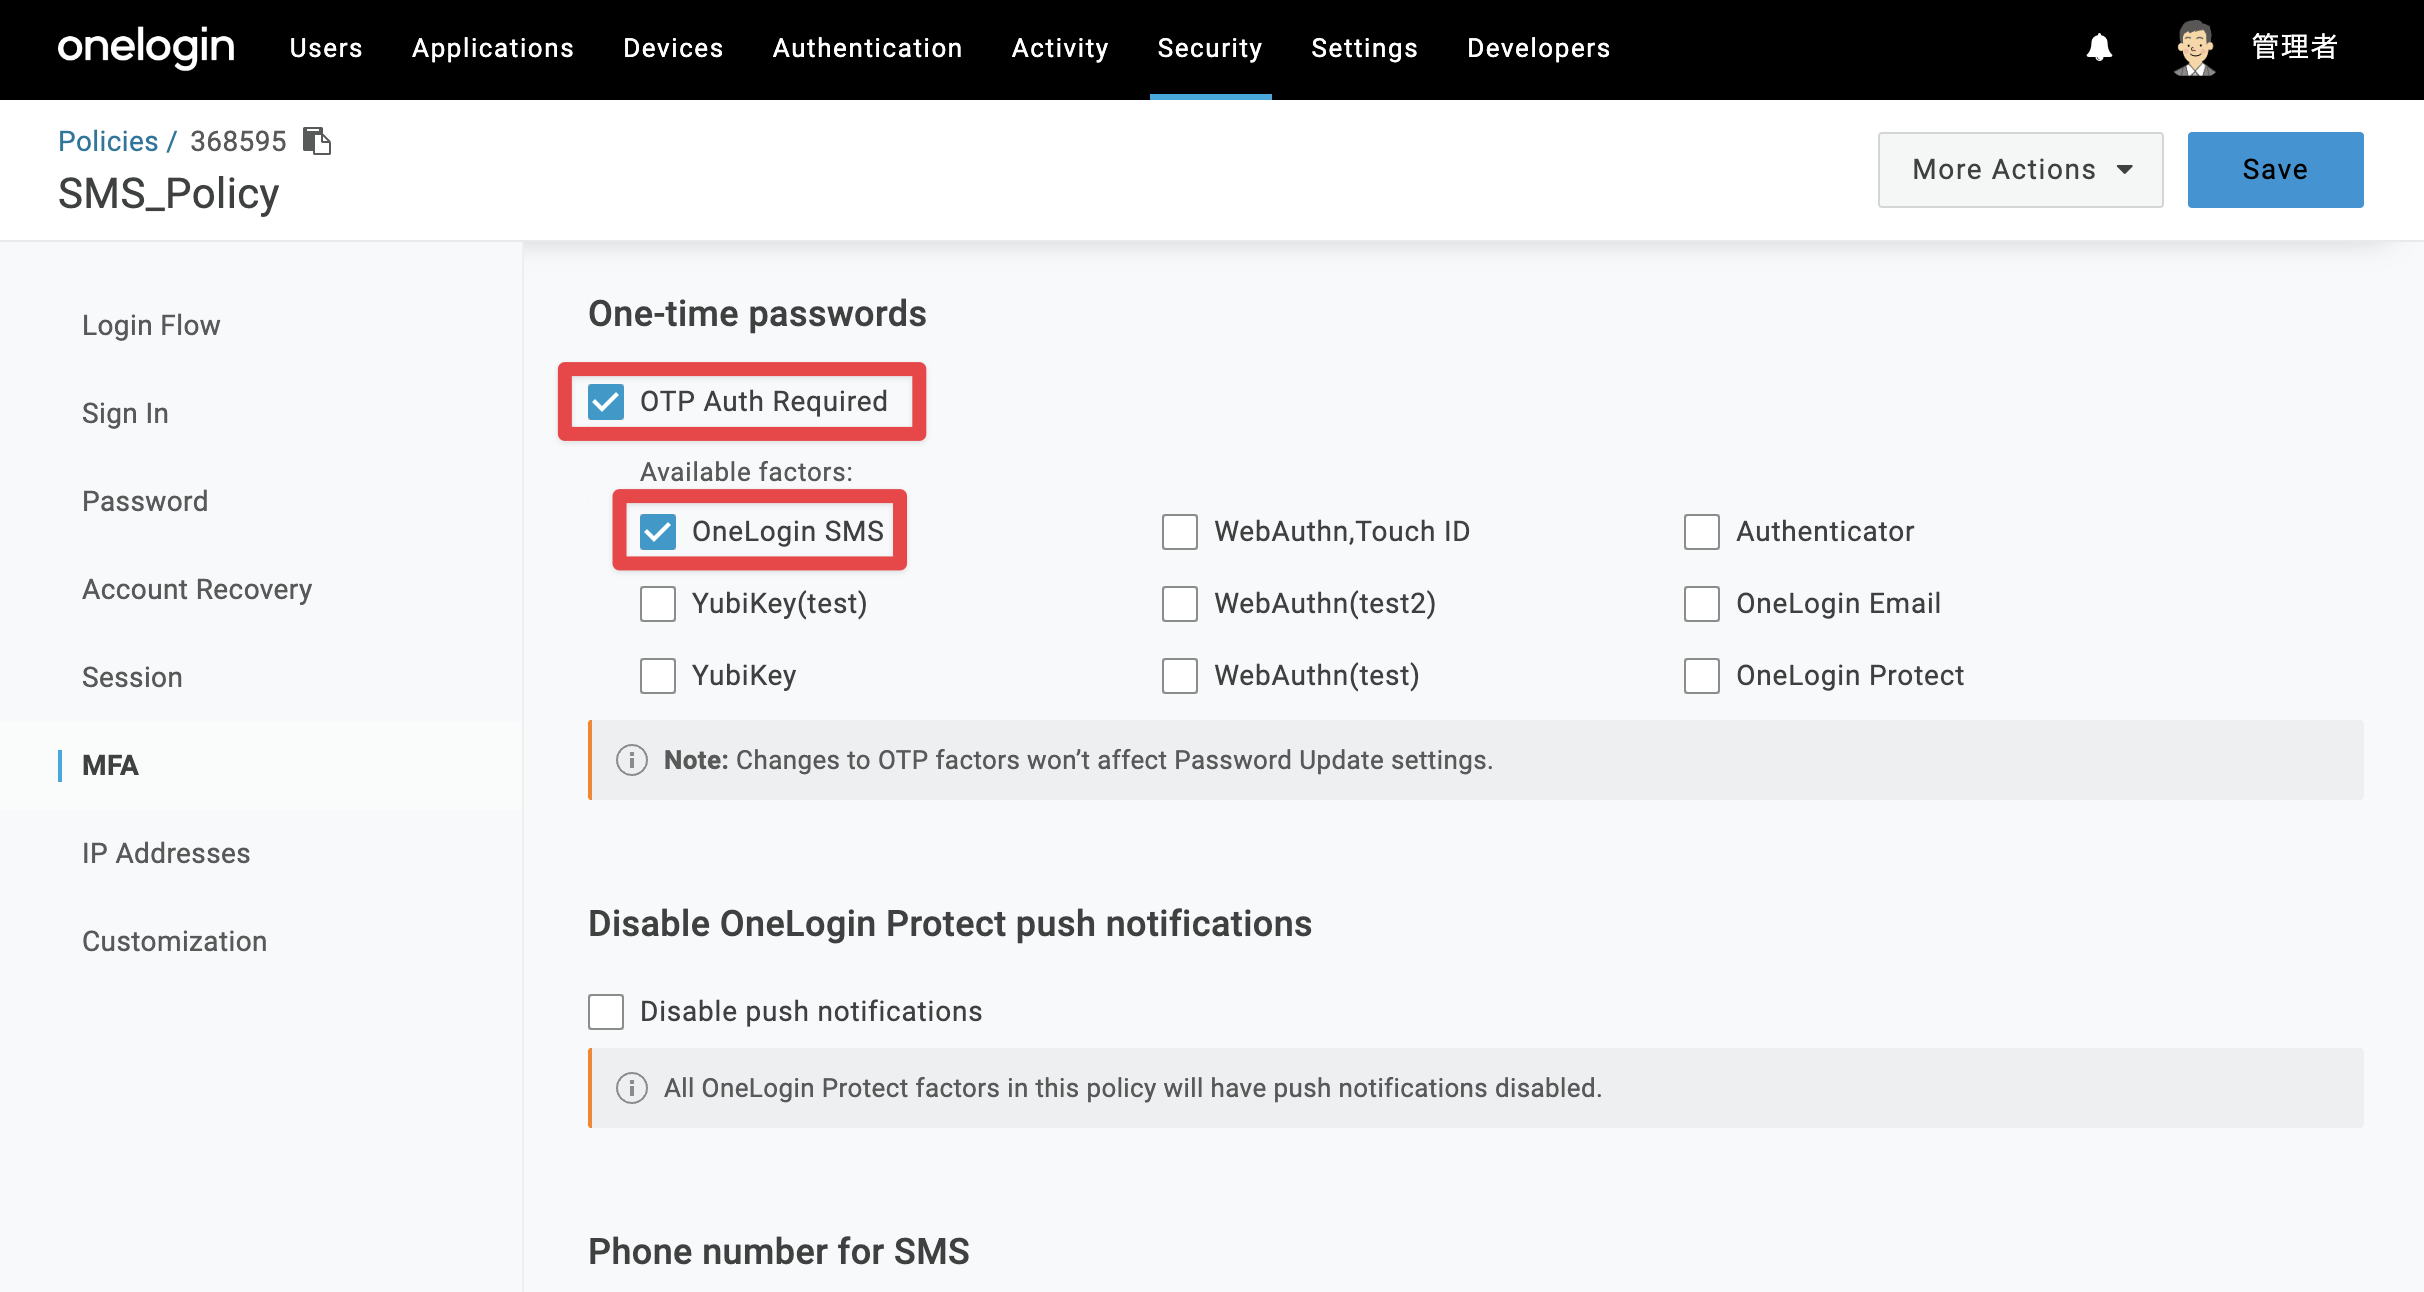Viewport: 2424px width, 1292px height.
Task: Enable the Authenticator factor
Action: 1702,531
